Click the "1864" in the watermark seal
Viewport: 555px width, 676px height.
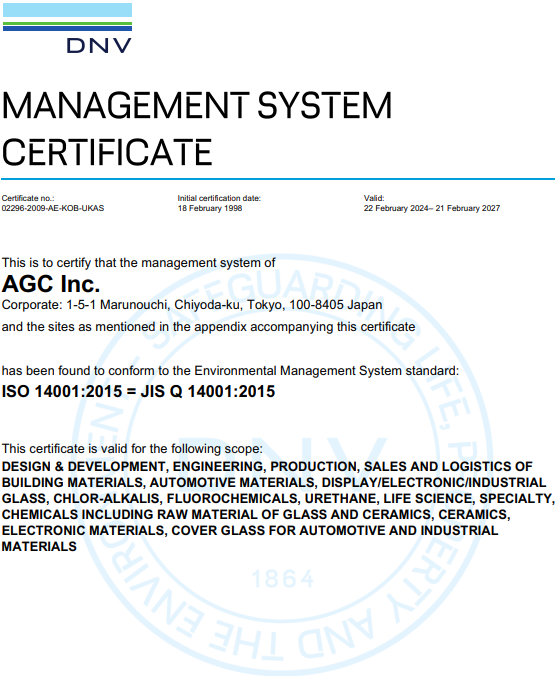[x=283, y=579]
